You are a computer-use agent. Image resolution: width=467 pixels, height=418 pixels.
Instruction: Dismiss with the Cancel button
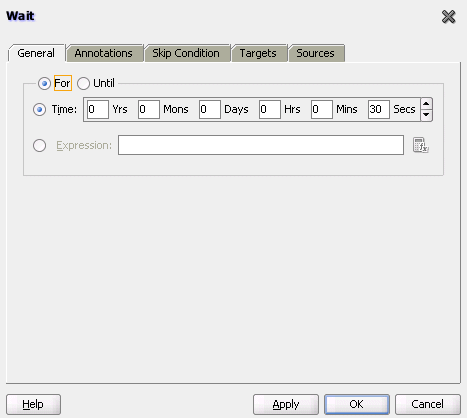click(x=428, y=404)
